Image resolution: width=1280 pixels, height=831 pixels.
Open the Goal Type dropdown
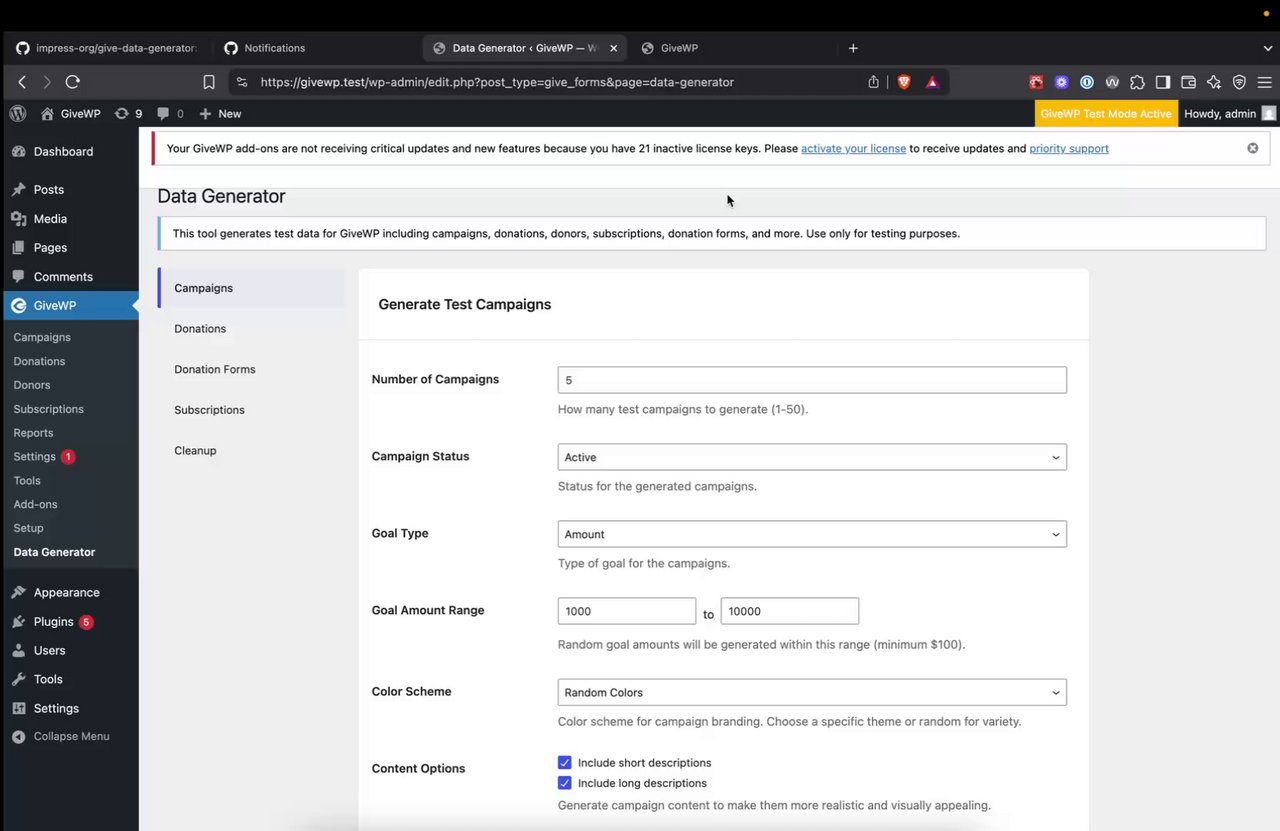coord(811,534)
